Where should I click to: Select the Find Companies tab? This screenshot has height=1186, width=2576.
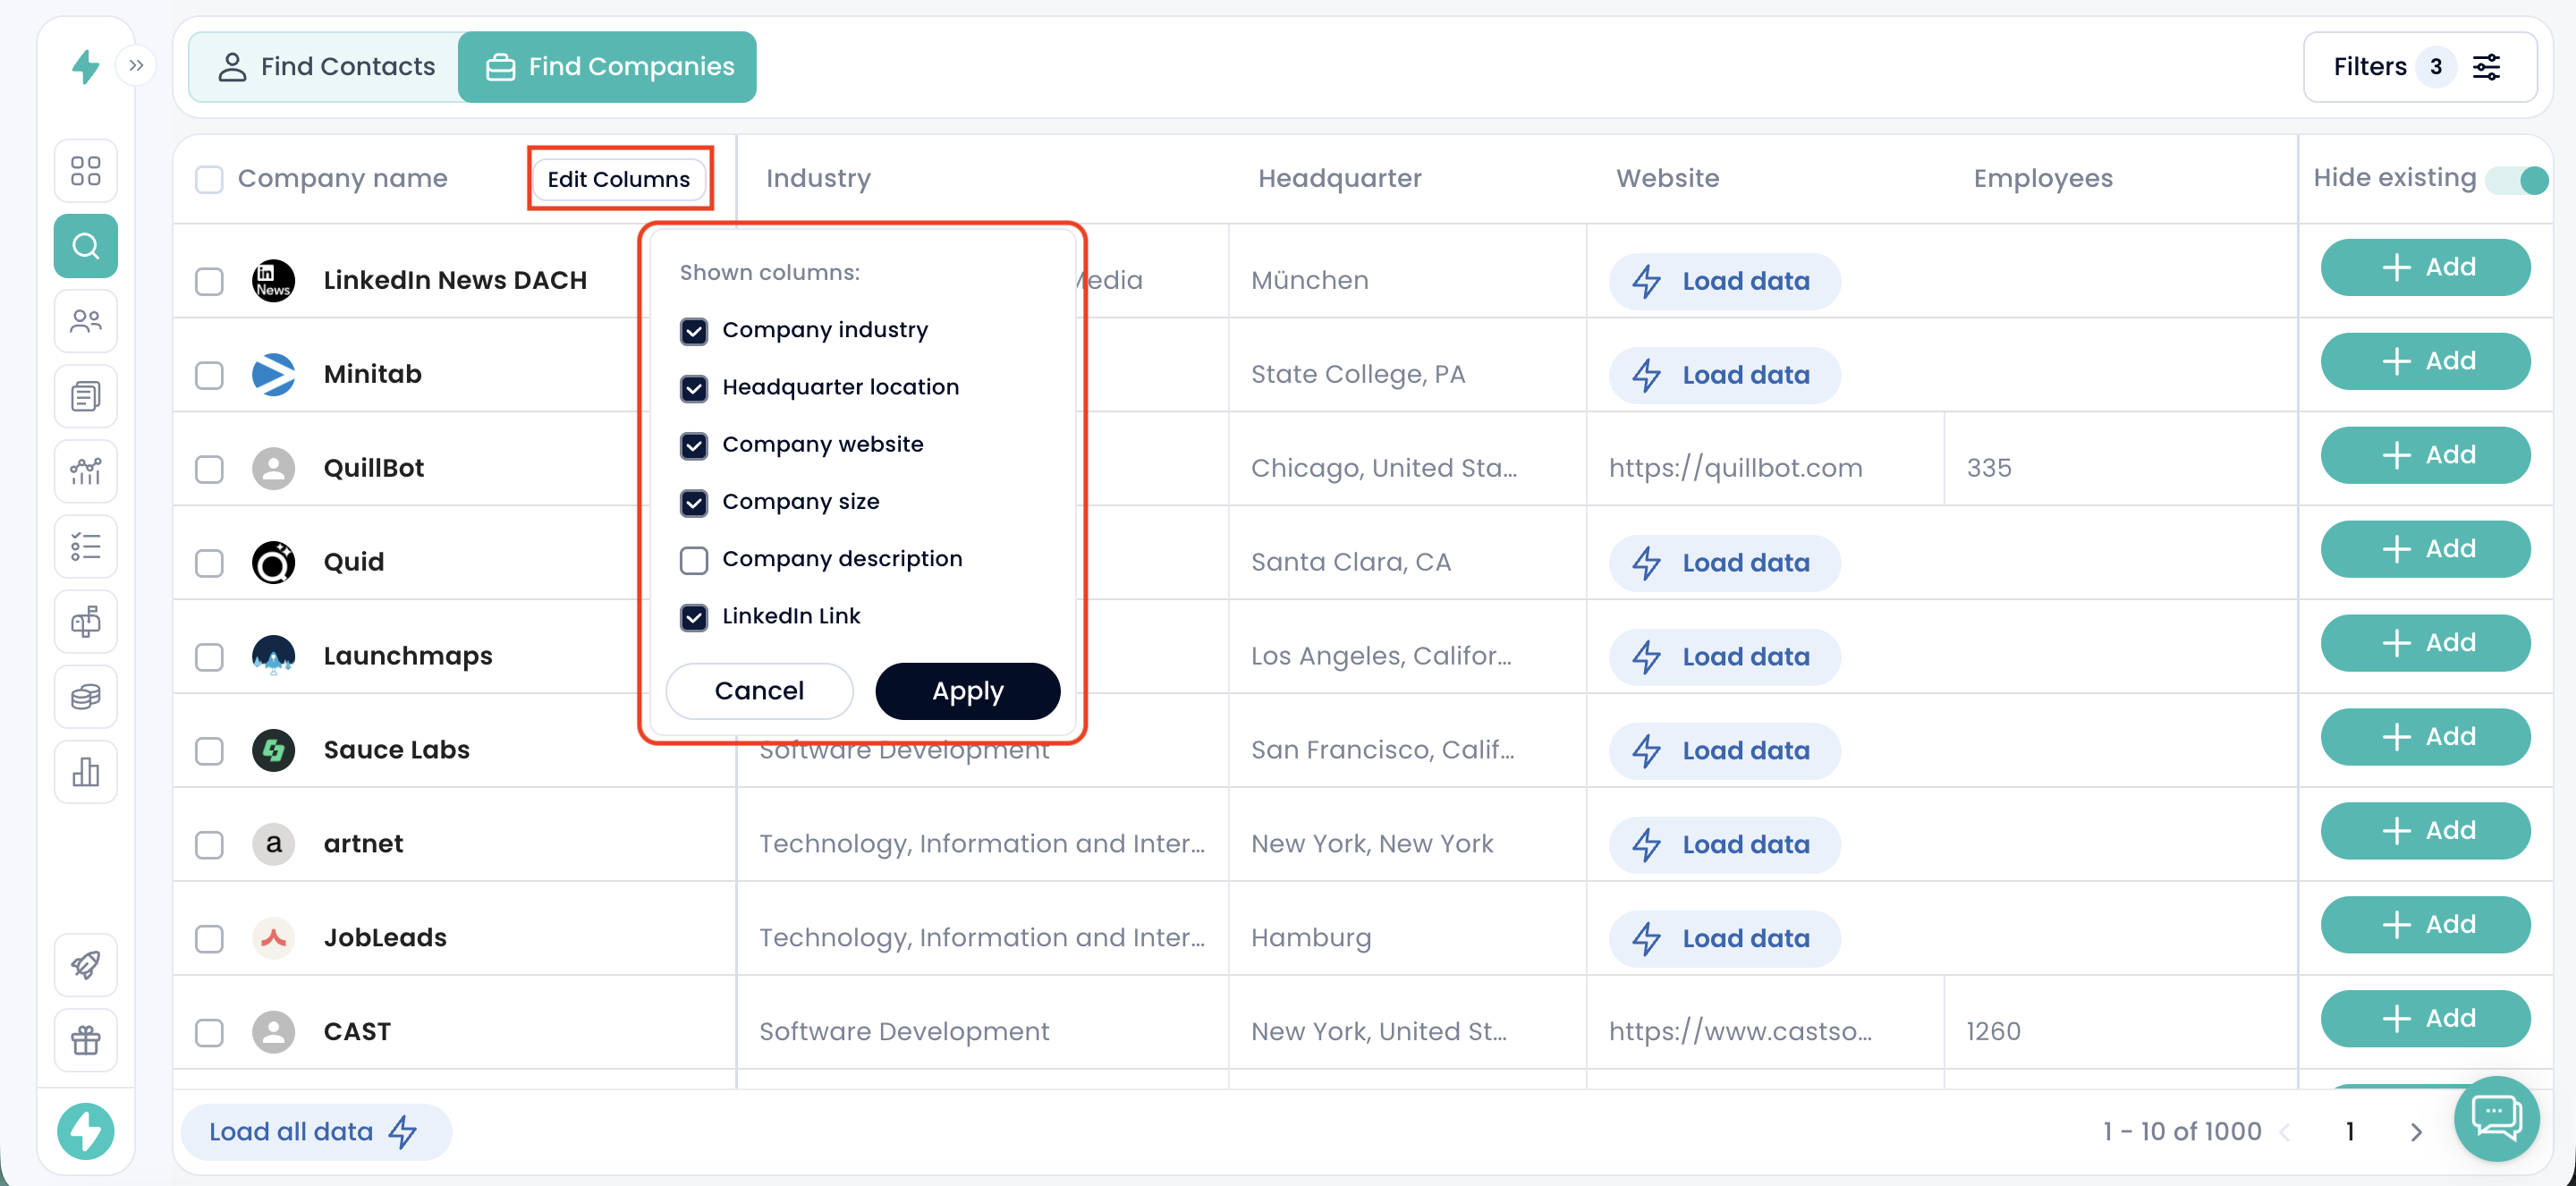pos(609,67)
